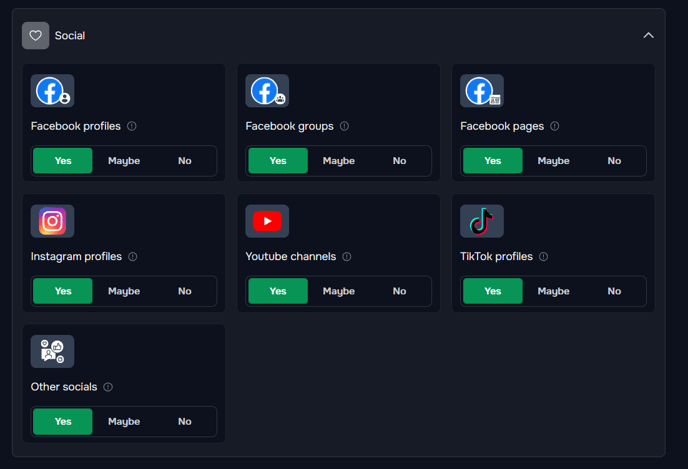Select No for TikTok profiles
The image size is (688, 469).
click(x=614, y=291)
